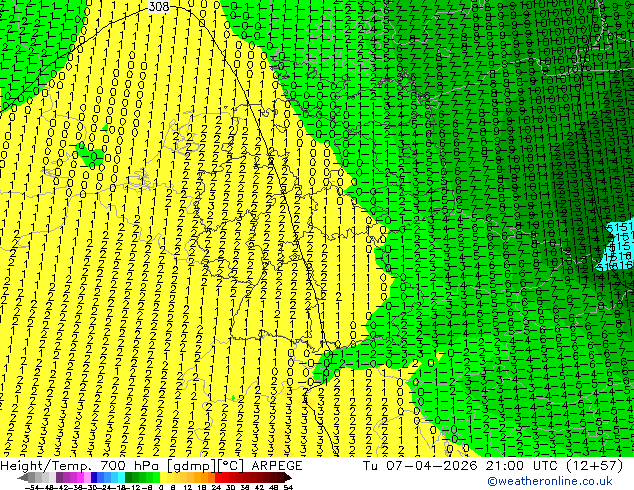Click the ARPEGE model name
The width and height of the screenshot is (634, 490).
tap(277, 466)
